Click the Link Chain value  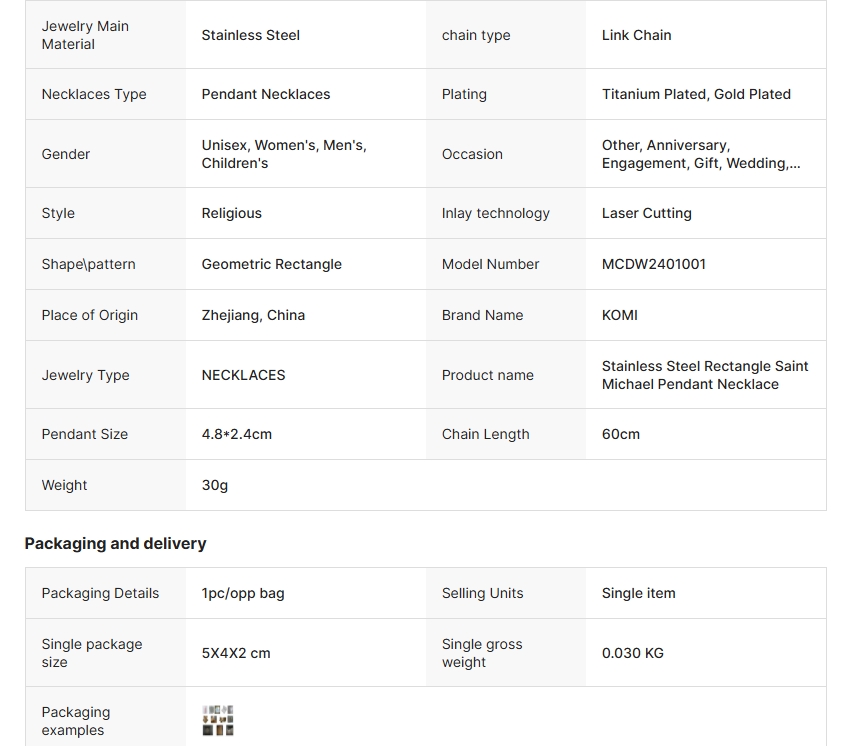click(636, 35)
